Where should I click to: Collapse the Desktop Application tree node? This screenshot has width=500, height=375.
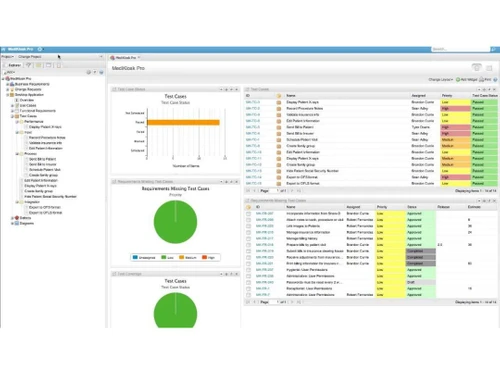[x=8, y=95]
